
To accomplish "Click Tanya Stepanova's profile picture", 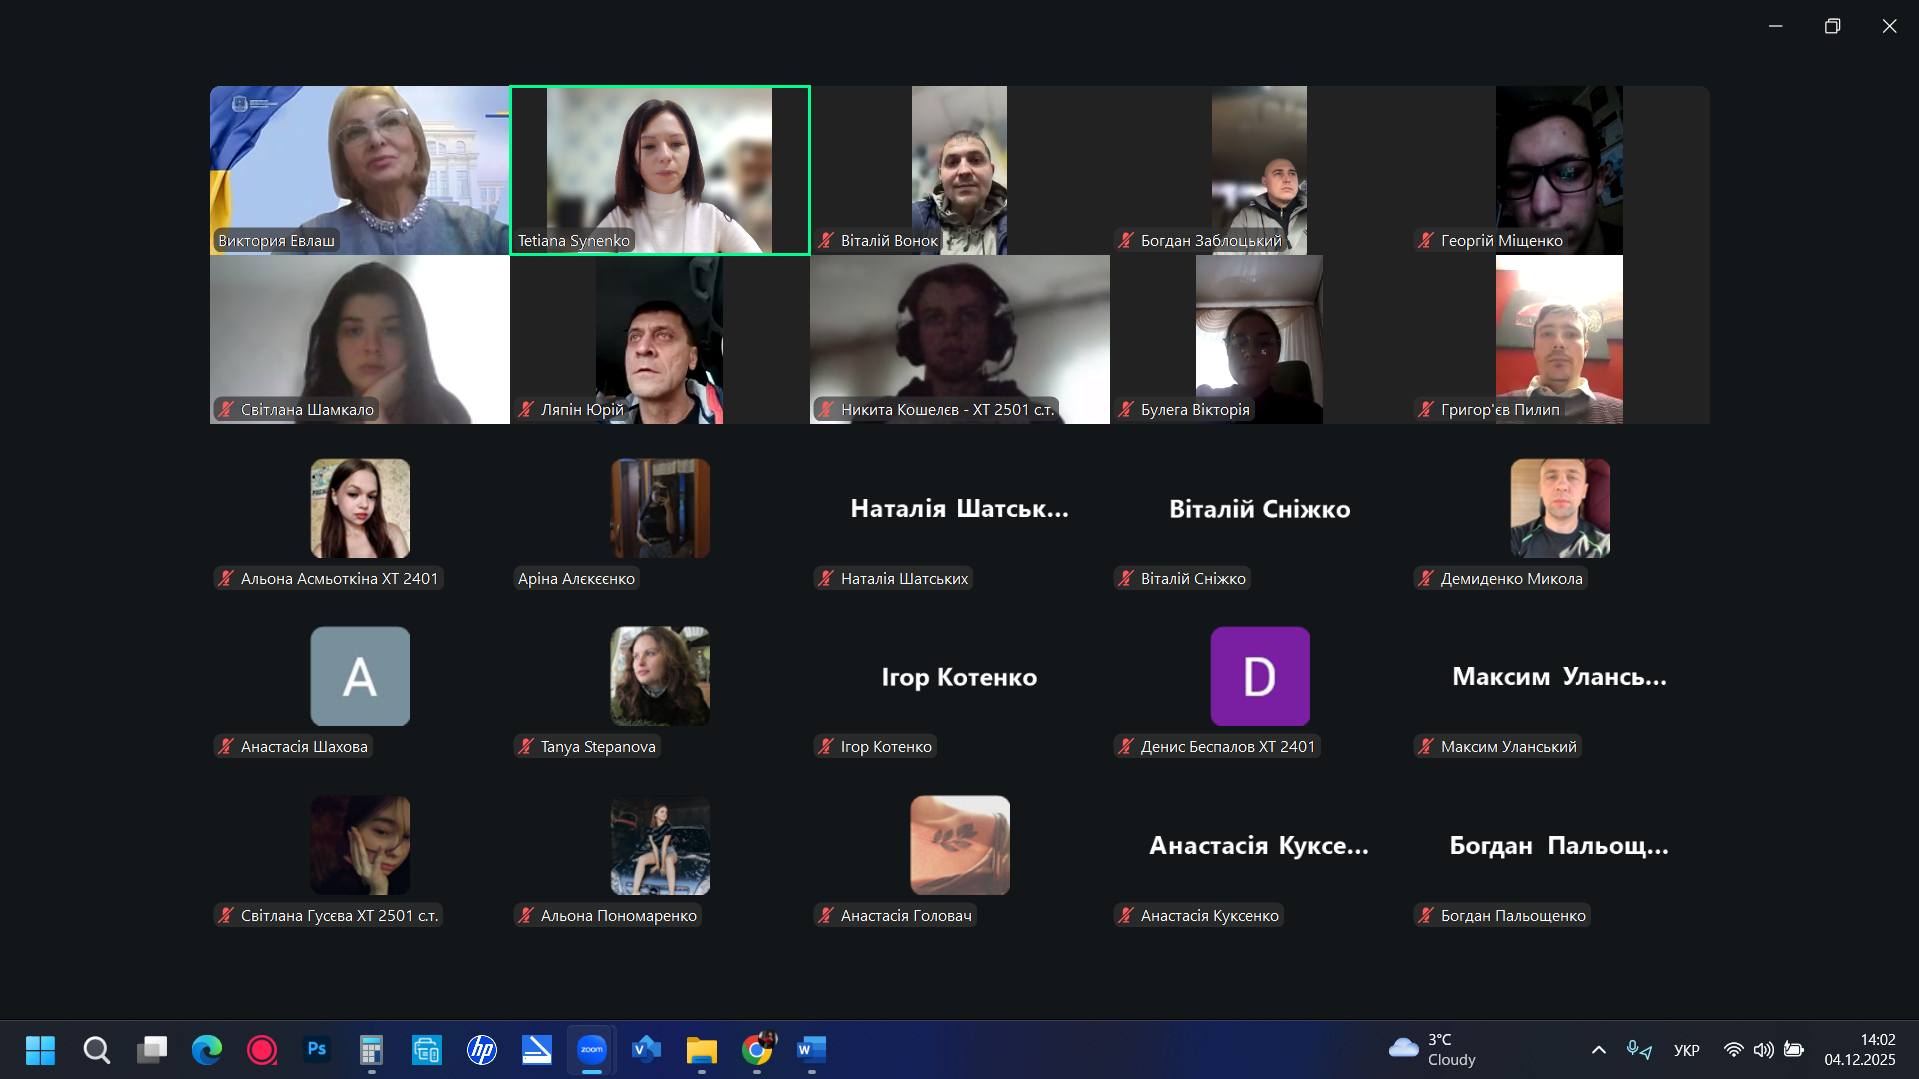I will click(x=660, y=676).
